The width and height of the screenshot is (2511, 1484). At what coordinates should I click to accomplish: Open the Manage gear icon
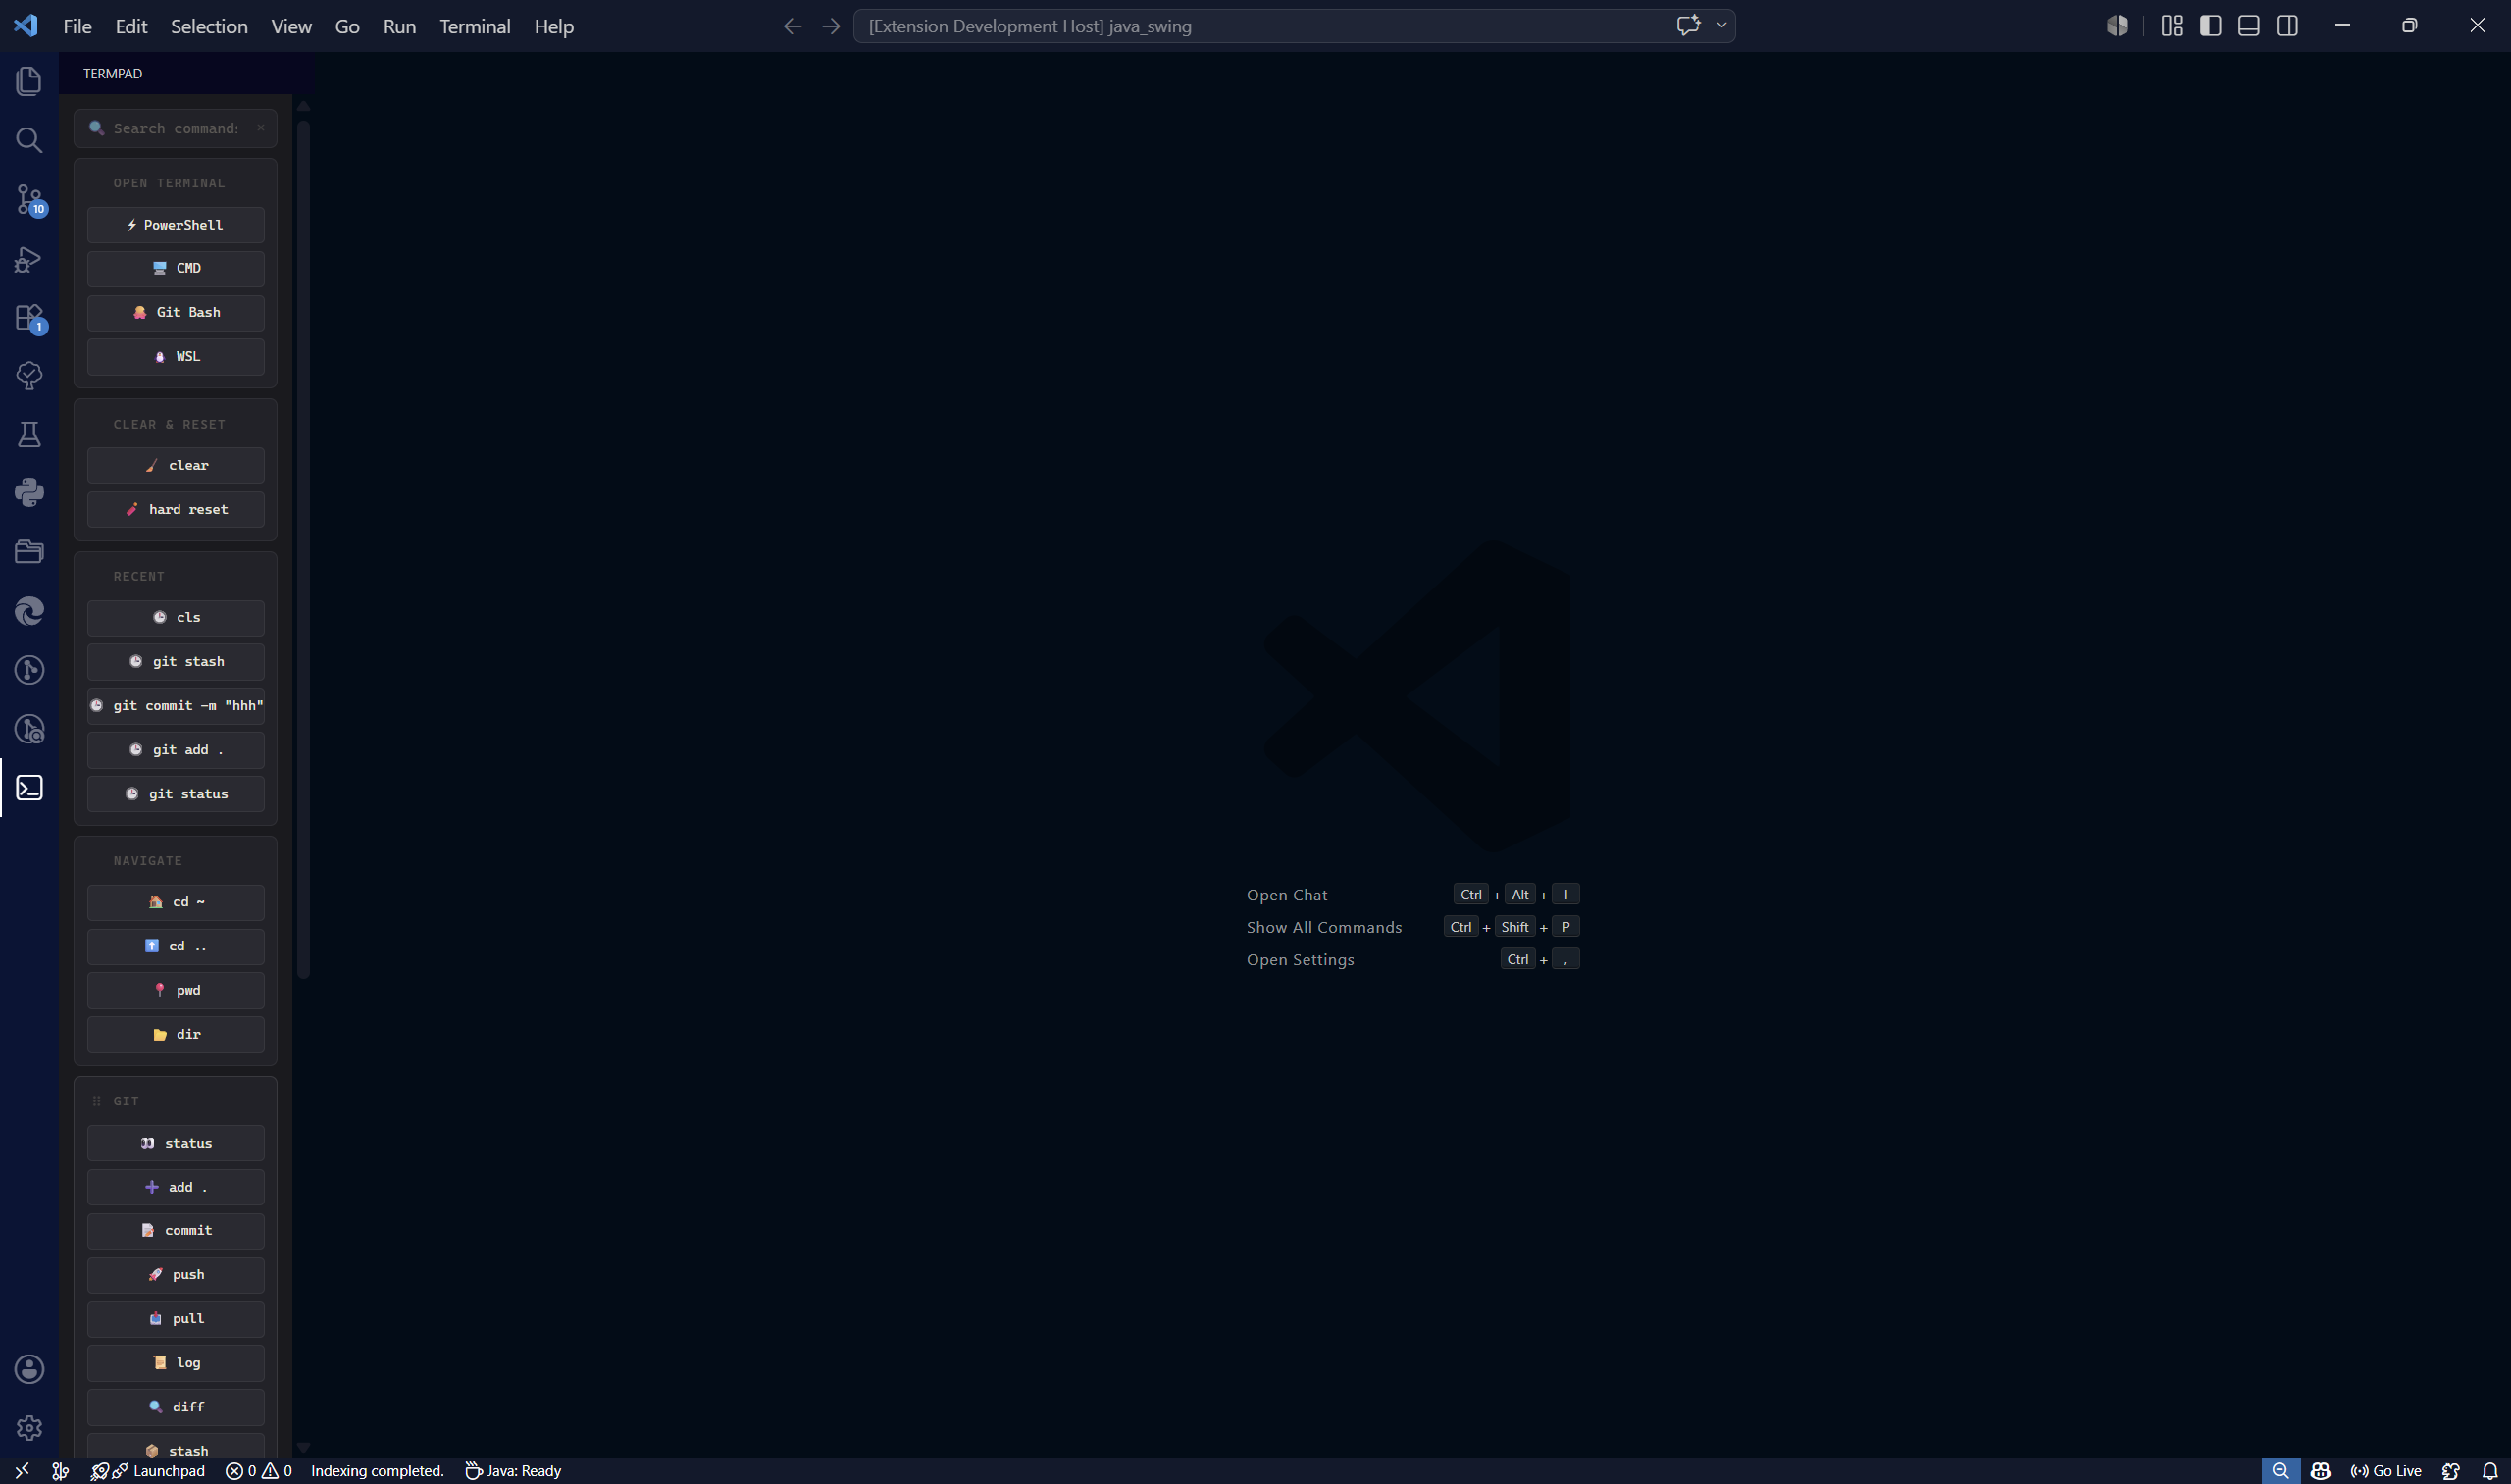[x=29, y=1427]
